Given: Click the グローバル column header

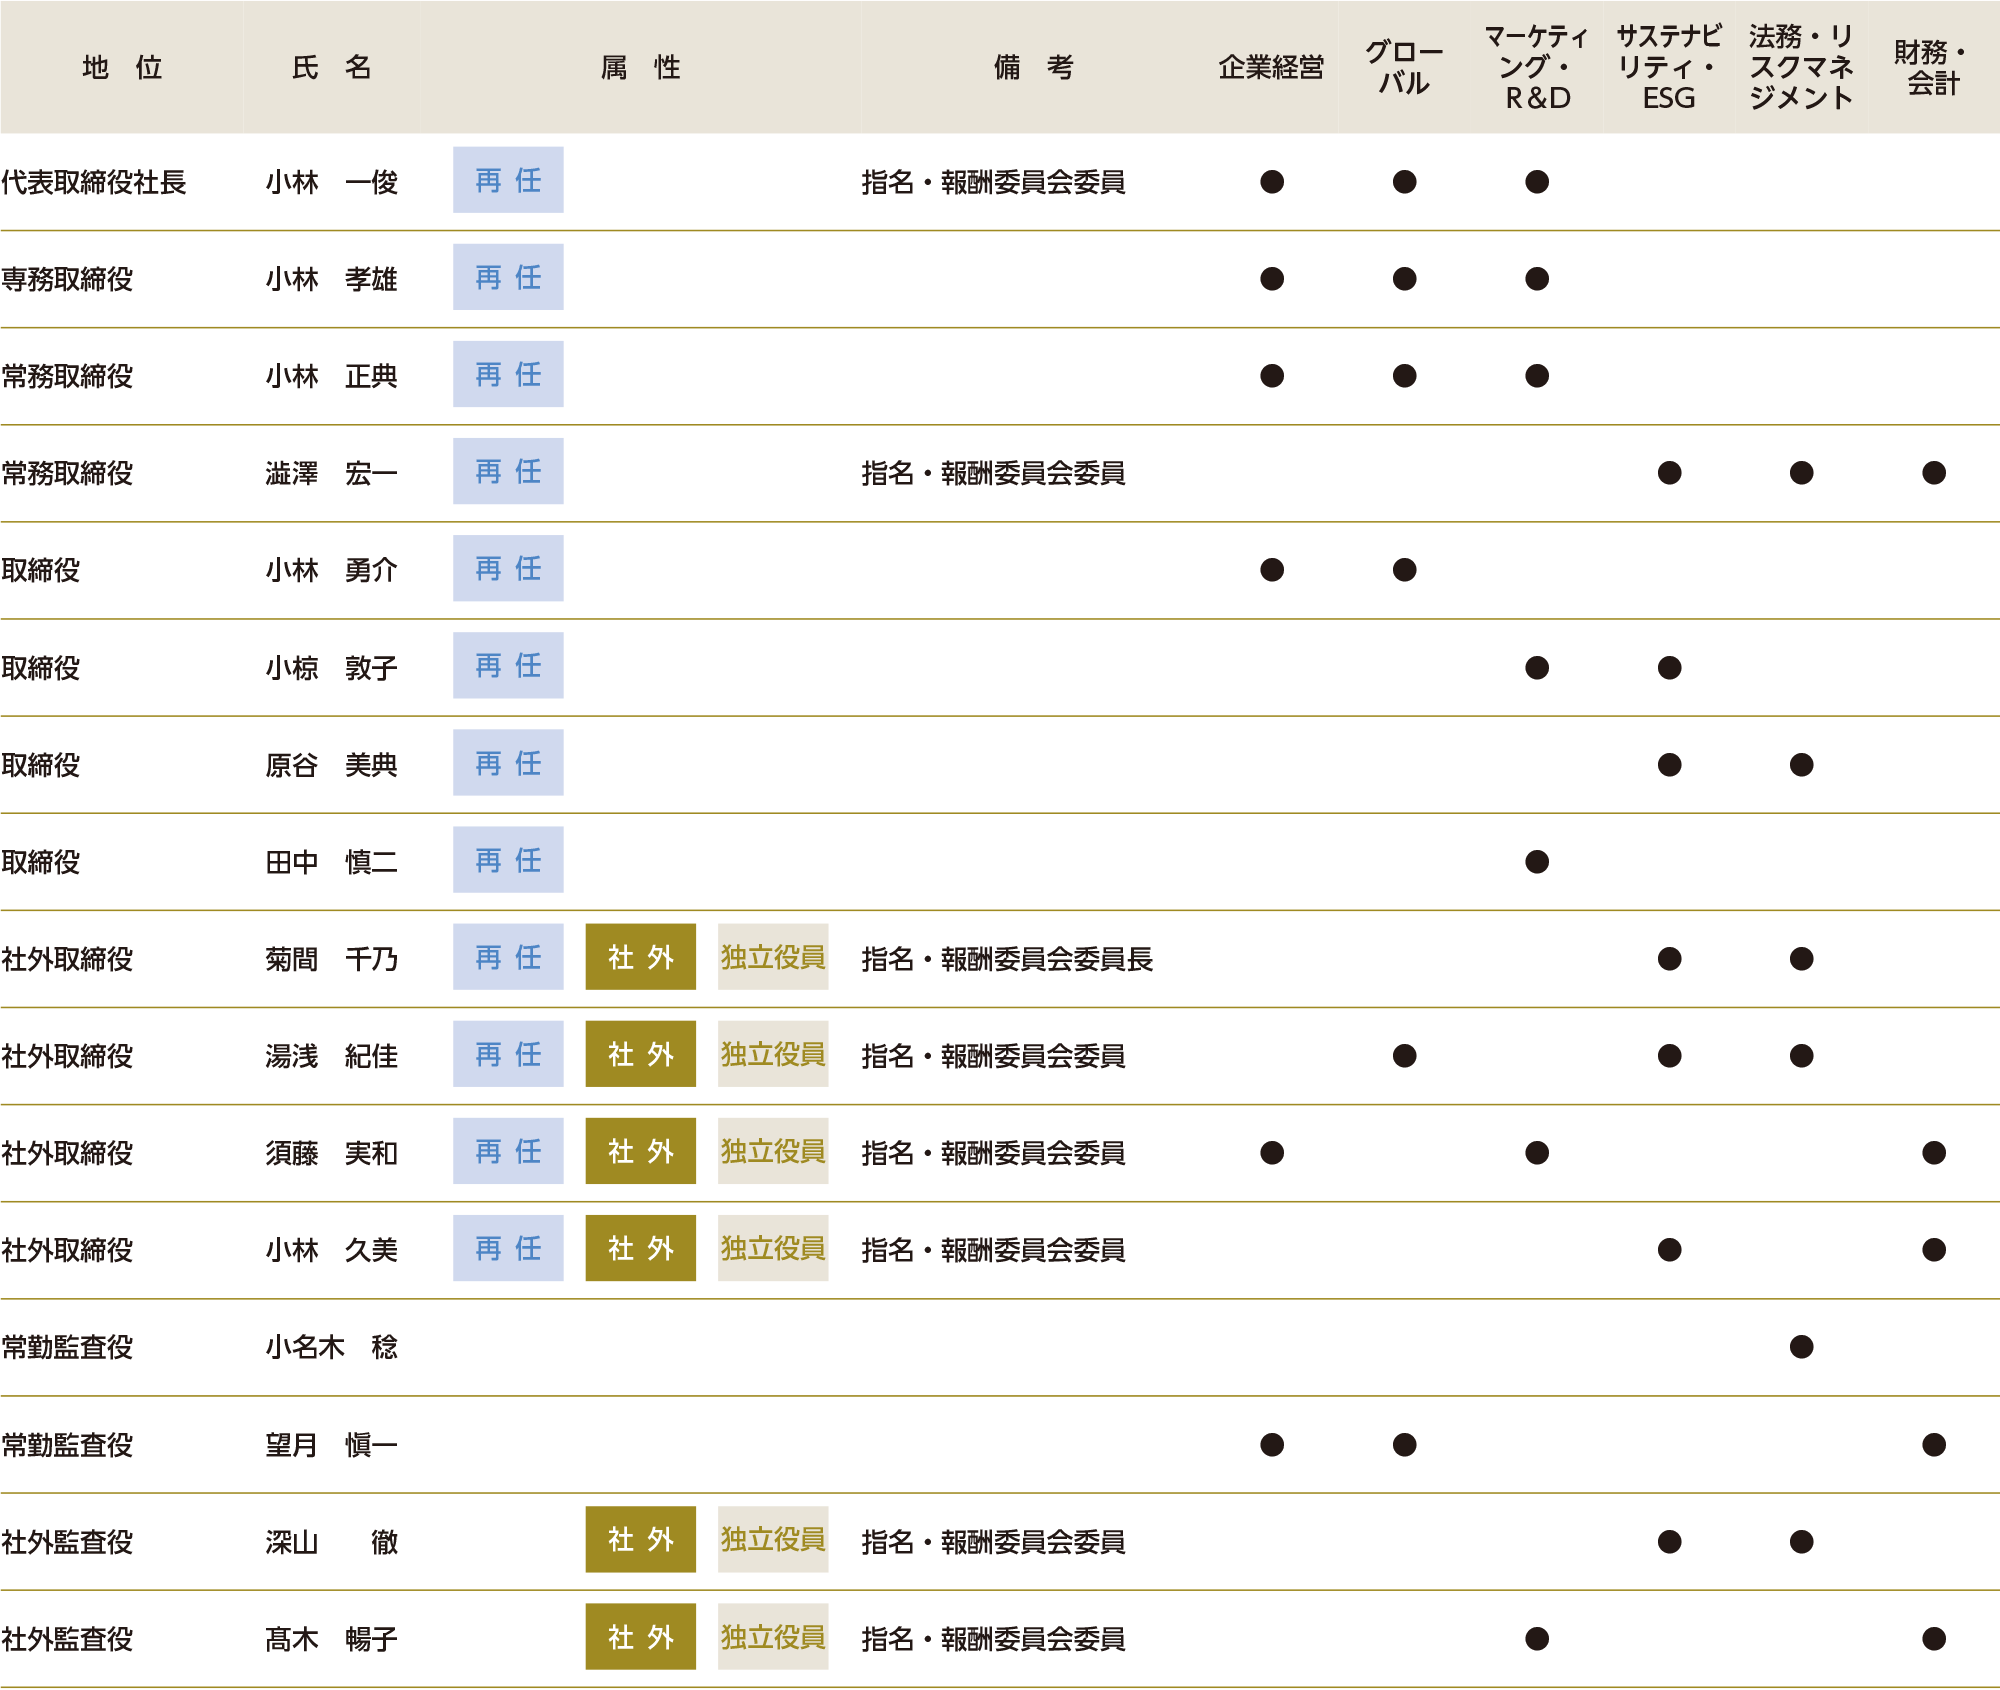Looking at the screenshot, I should tap(1404, 67).
